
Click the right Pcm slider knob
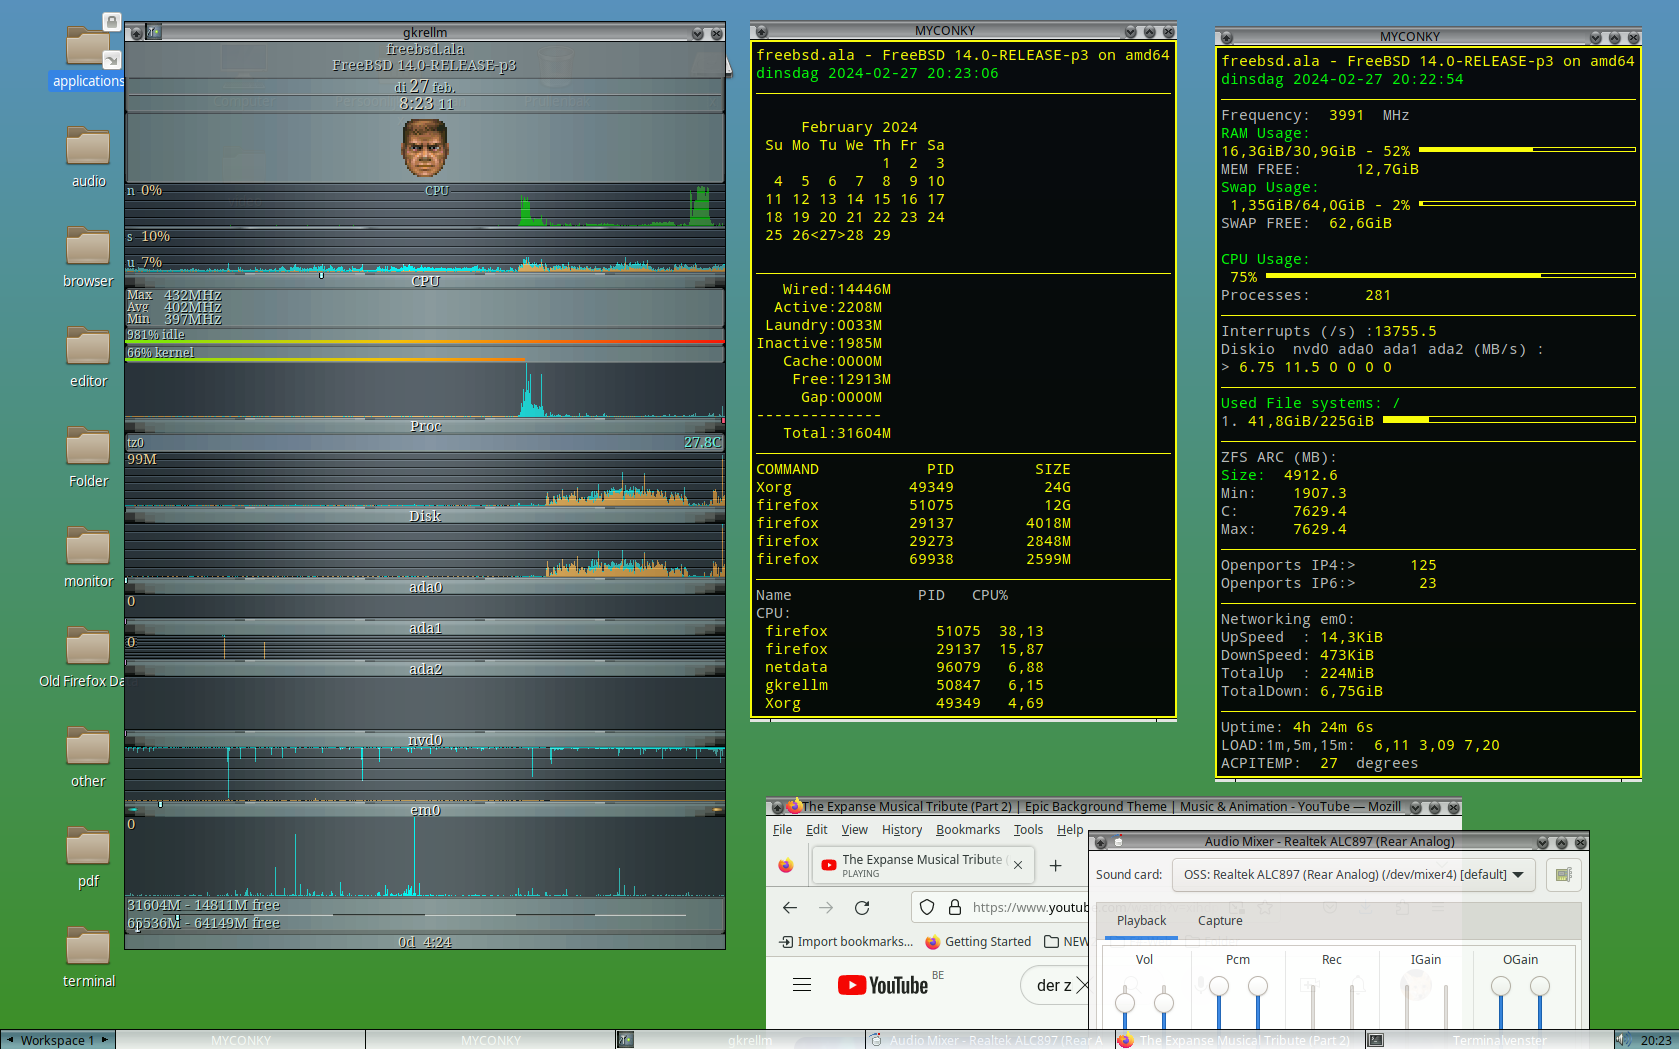(1258, 986)
